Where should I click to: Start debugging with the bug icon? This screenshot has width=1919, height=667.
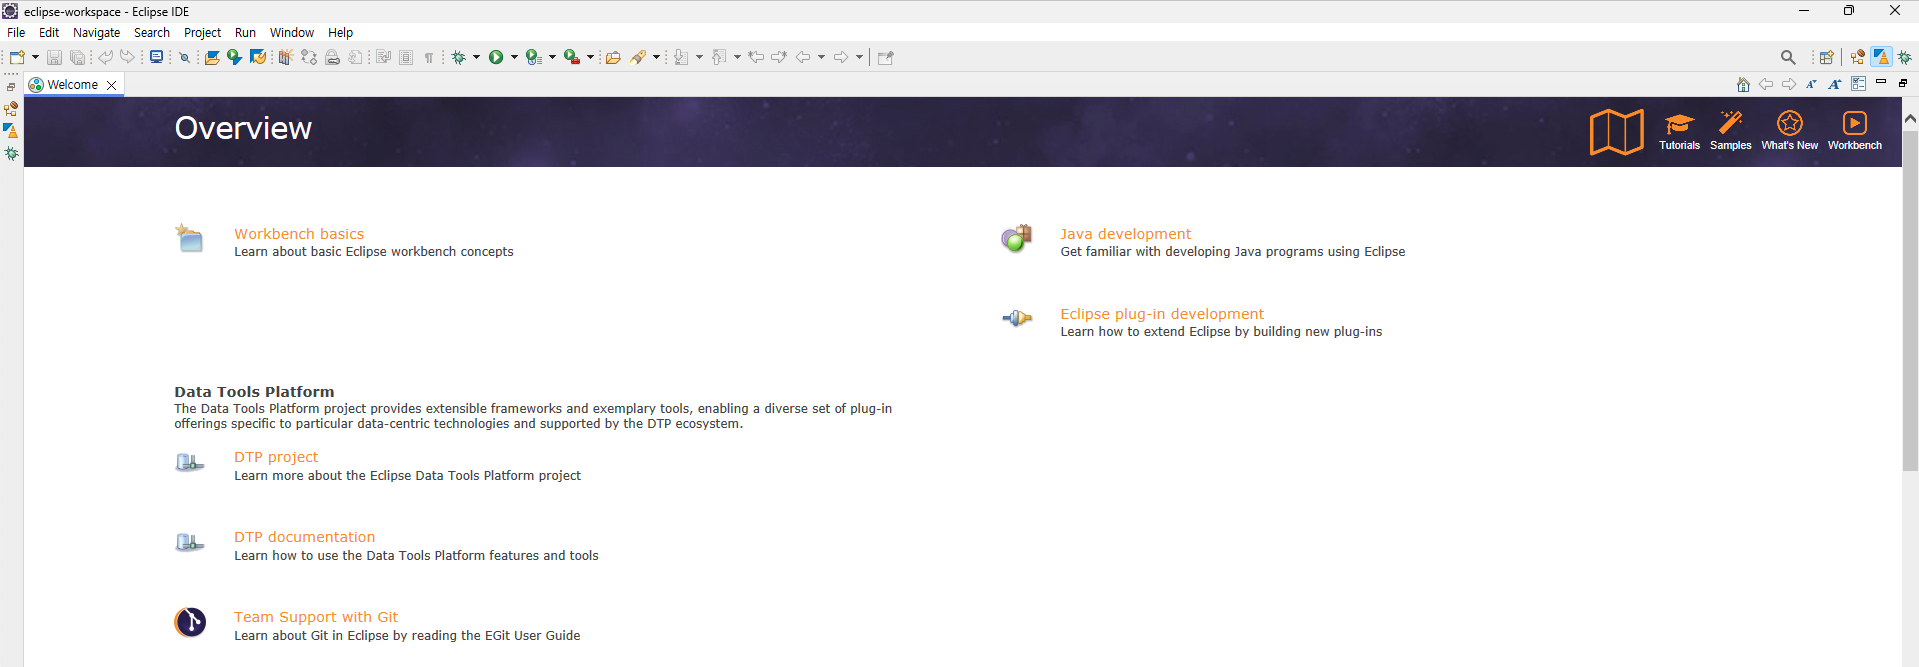459,57
